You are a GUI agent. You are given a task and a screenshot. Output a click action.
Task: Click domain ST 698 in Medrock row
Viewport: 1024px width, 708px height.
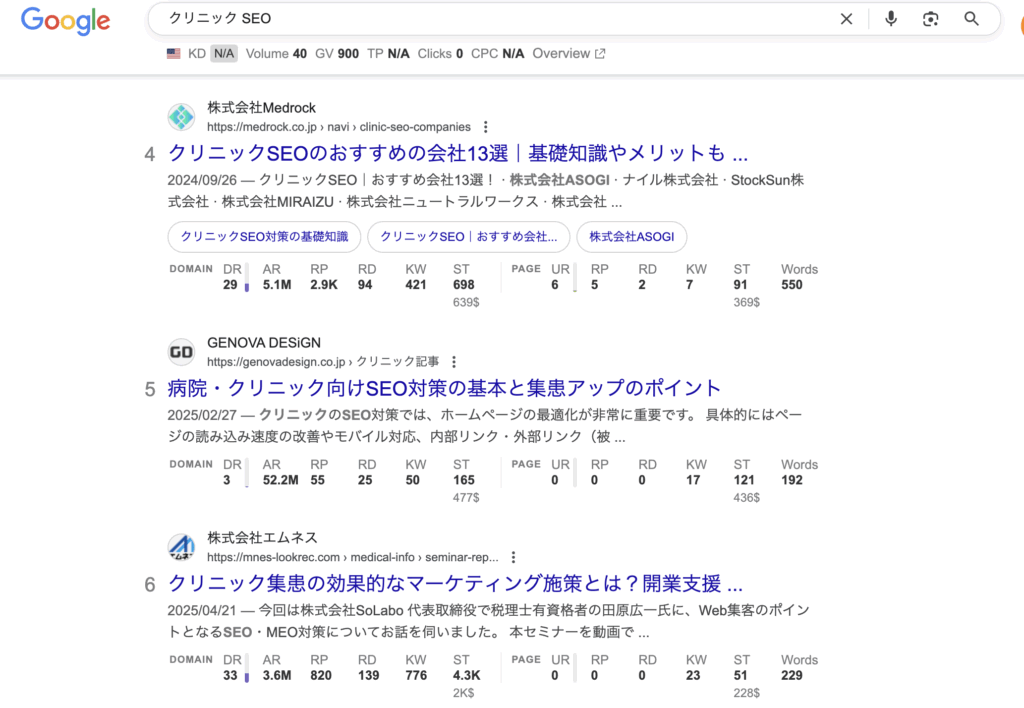coord(464,285)
